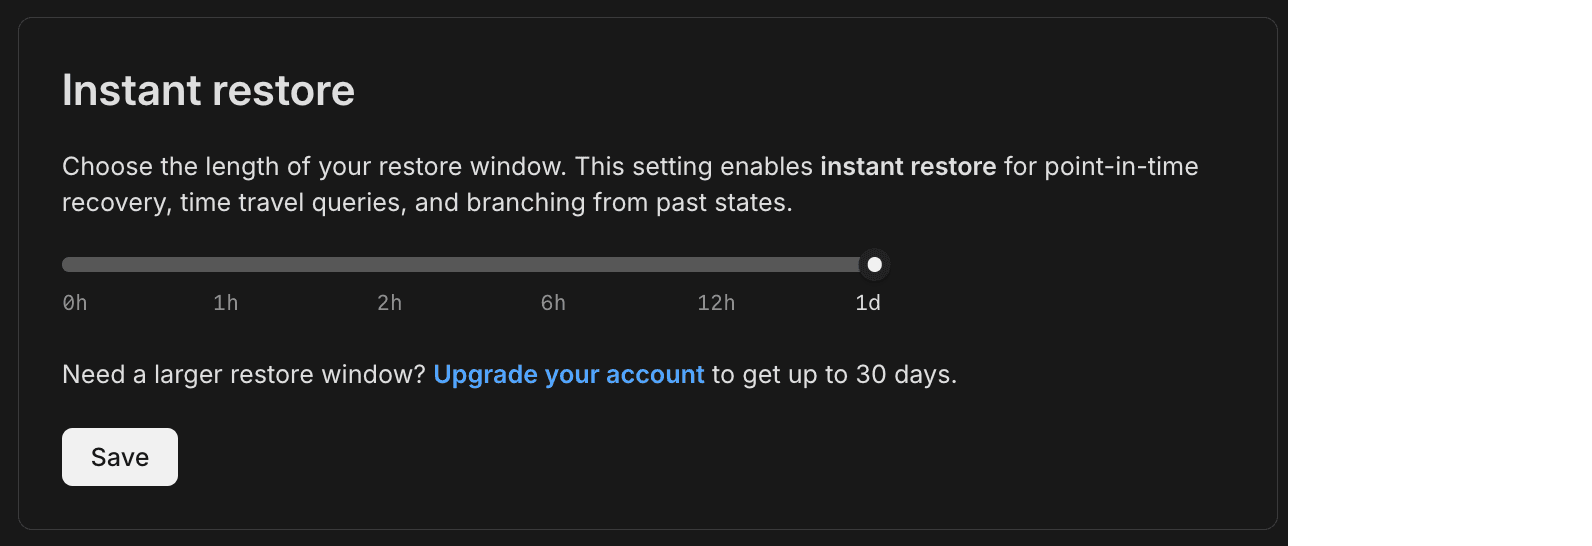Viewport: 1592px width, 546px height.
Task: Click the Instant restore heading
Action: pos(208,91)
